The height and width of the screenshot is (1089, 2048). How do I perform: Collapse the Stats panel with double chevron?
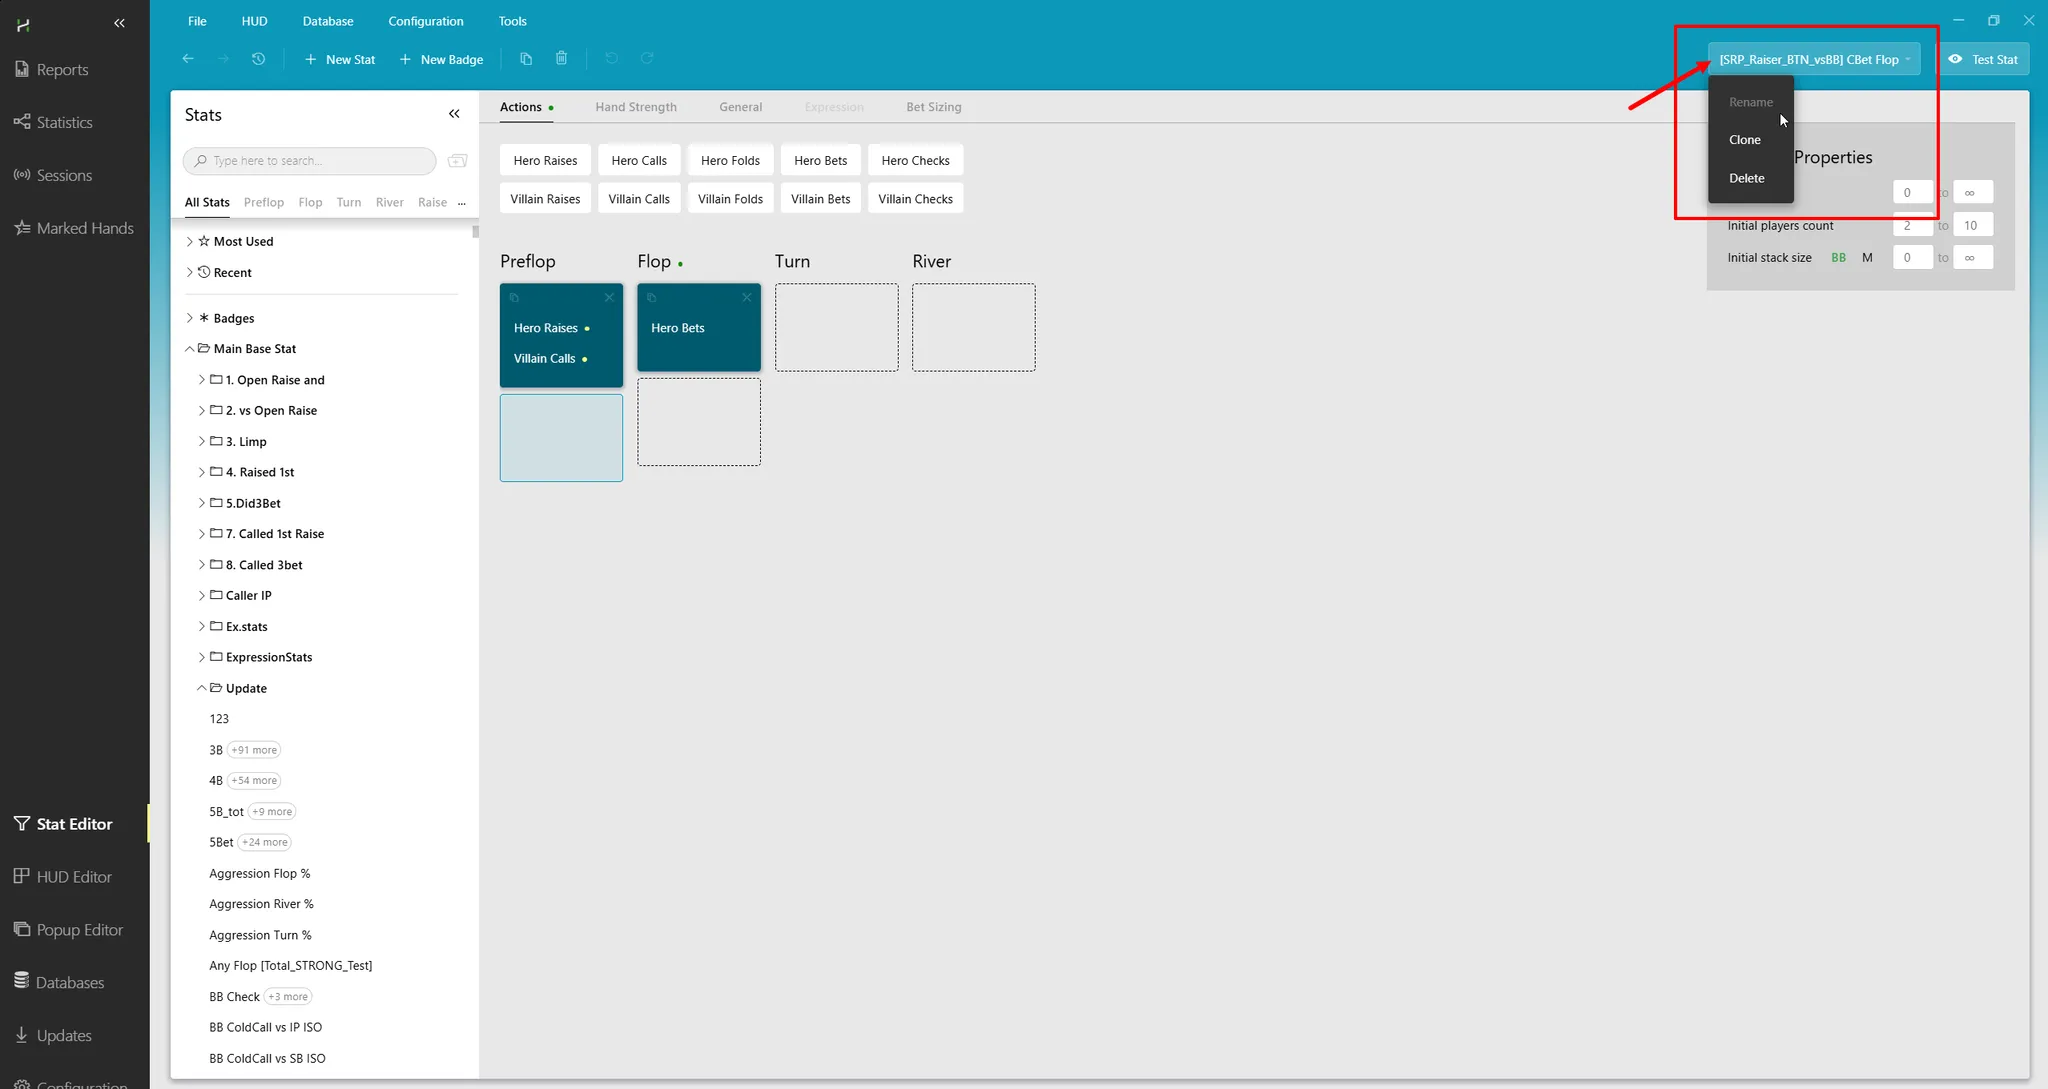pyautogui.click(x=454, y=114)
